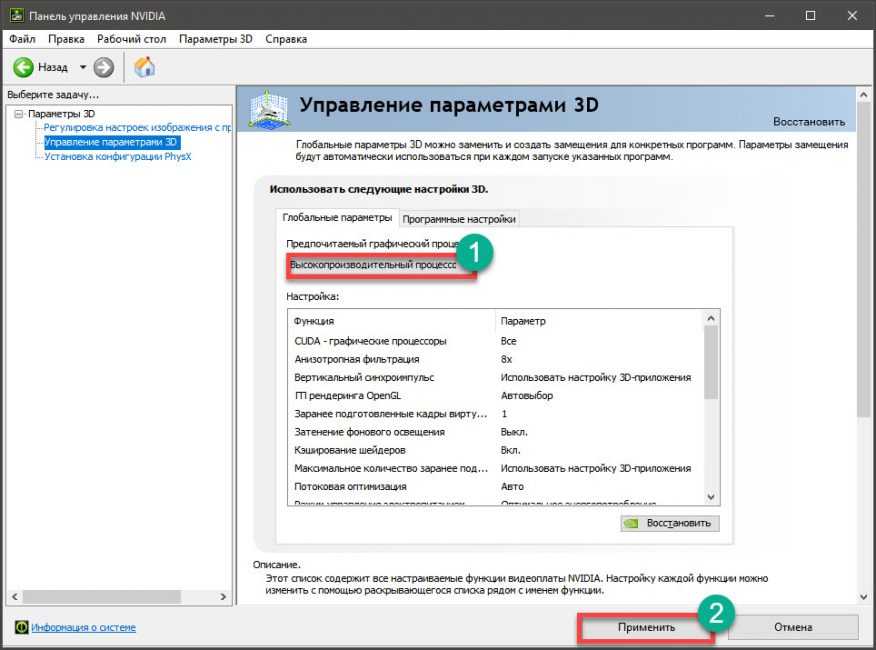Screen dimensions: 876x650
Task: Click the Home icon in toolbar
Action: point(145,67)
